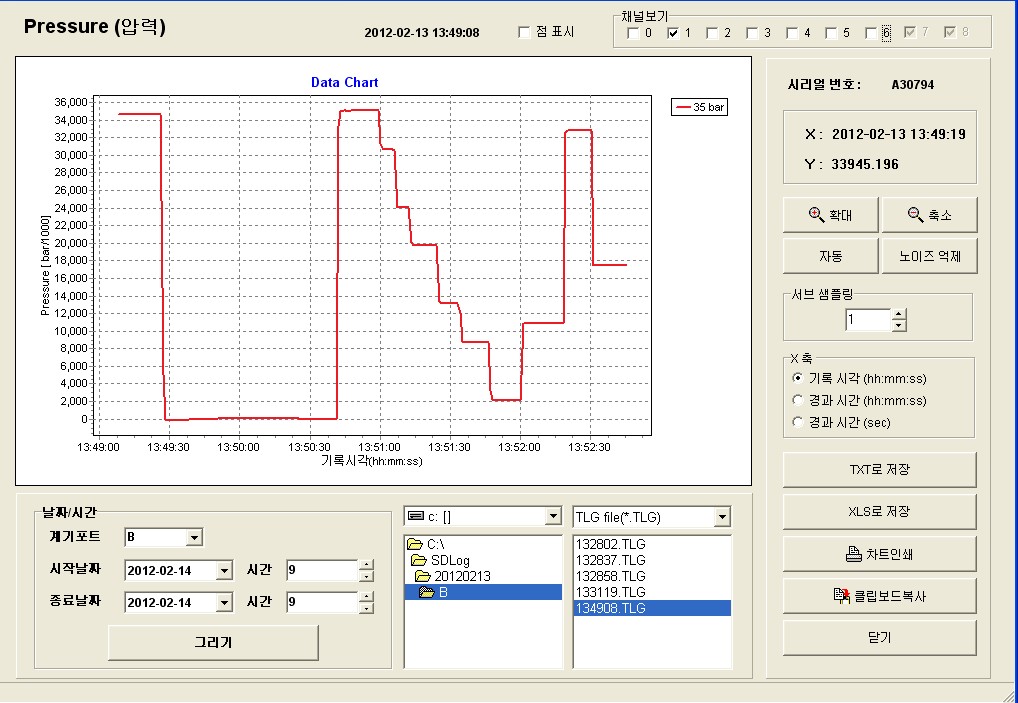The height and width of the screenshot is (703, 1018).
Task: Click the 자동 auto-scale button
Action: tap(830, 256)
